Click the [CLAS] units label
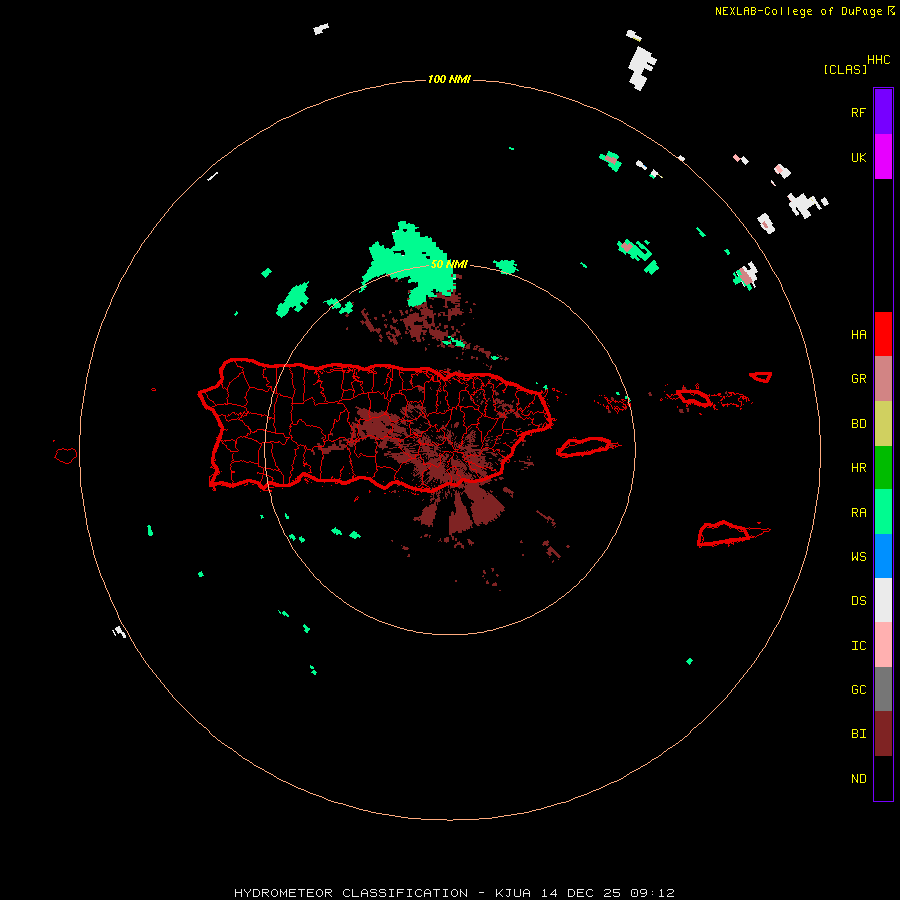 coord(845,69)
